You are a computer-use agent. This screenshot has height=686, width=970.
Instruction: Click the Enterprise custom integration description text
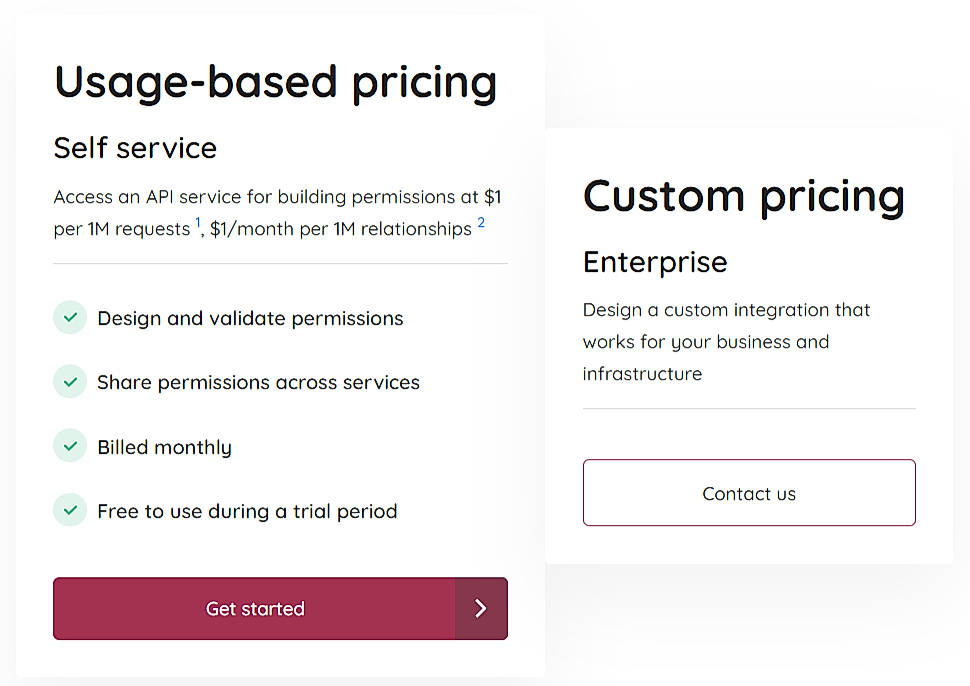[726, 339]
